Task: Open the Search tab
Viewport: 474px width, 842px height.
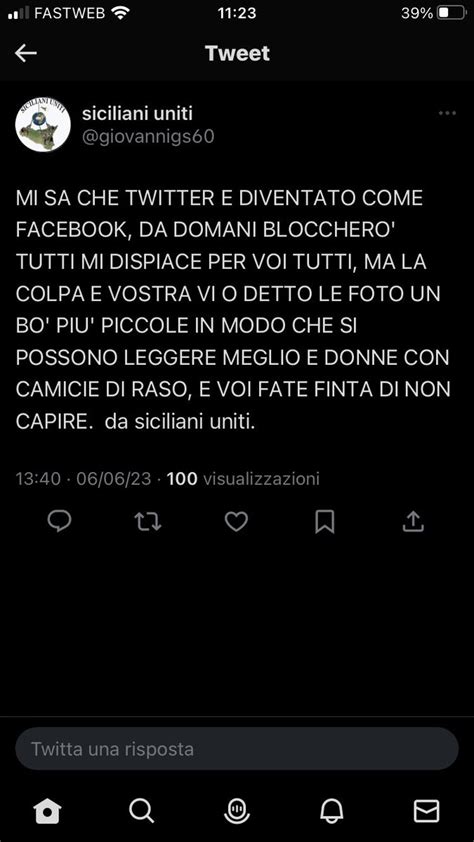Action: [x=142, y=811]
